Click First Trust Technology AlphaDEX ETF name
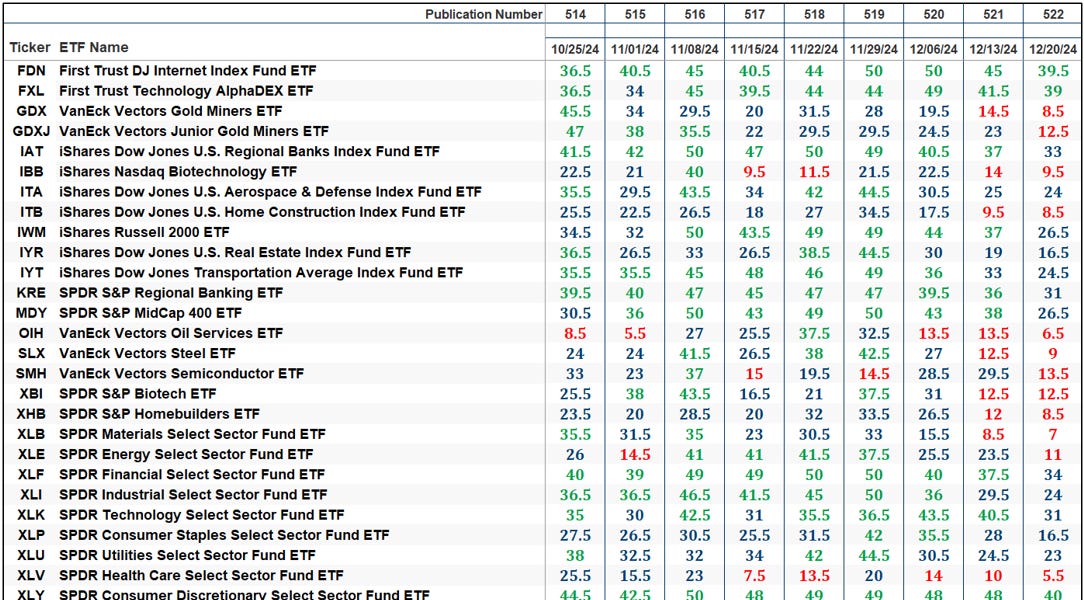The height and width of the screenshot is (600, 1084). pyautogui.click(x=186, y=91)
